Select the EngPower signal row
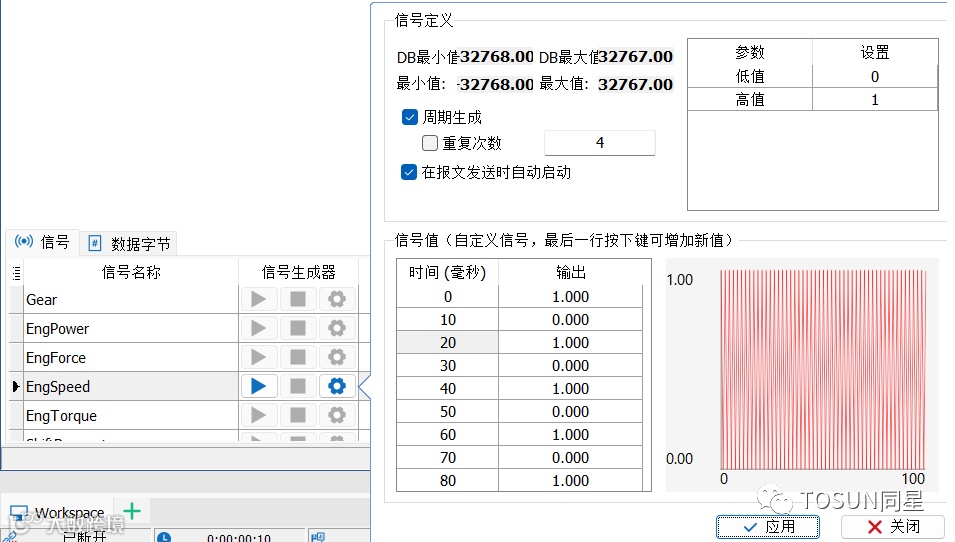This screenshot has width=955, height=542. point(131,329)
